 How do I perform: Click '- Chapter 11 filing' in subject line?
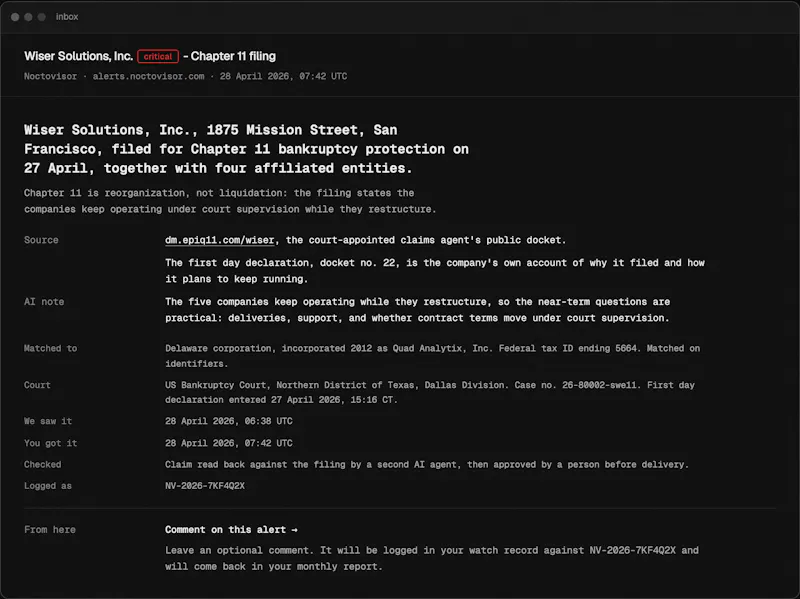230,56
